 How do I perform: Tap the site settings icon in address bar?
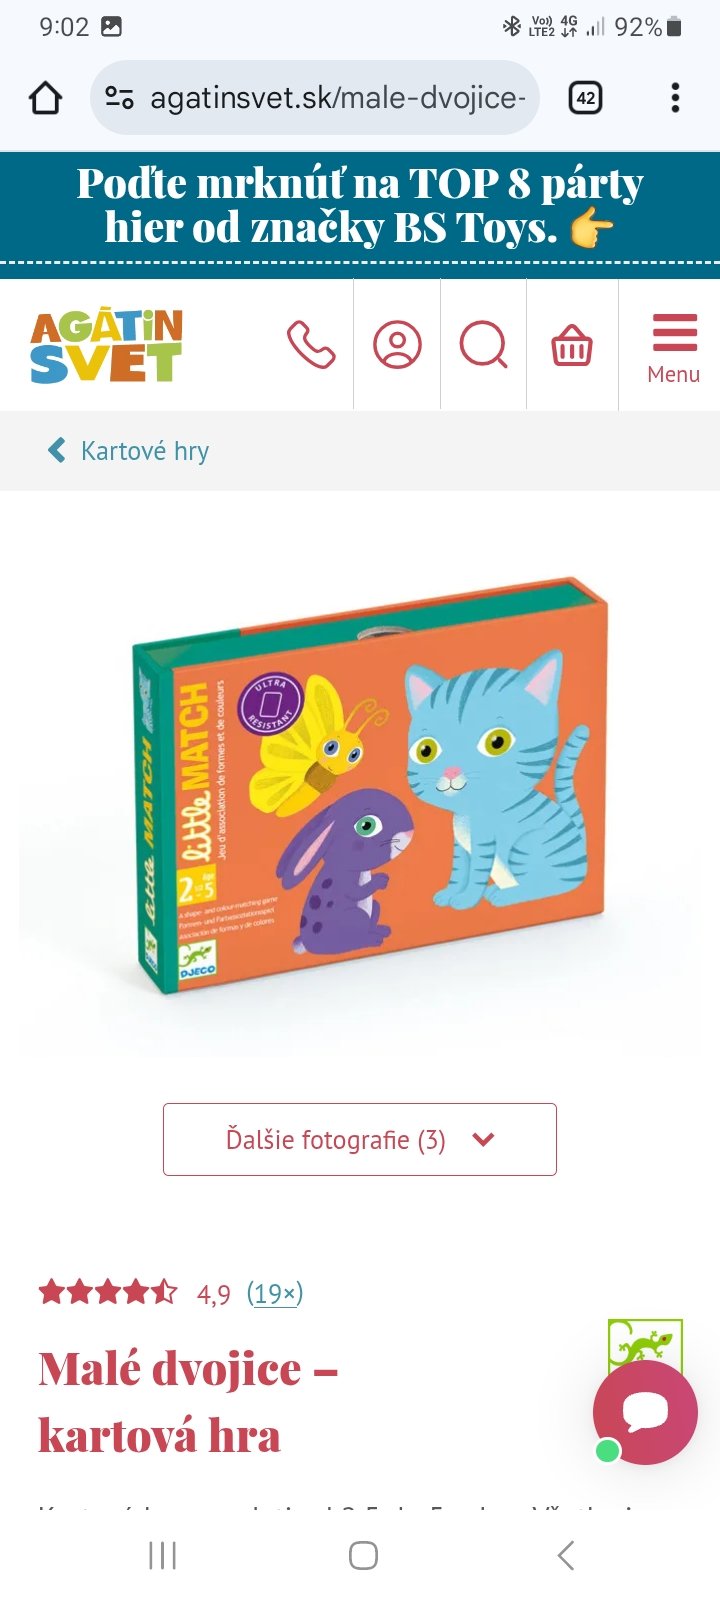(120, 98)
